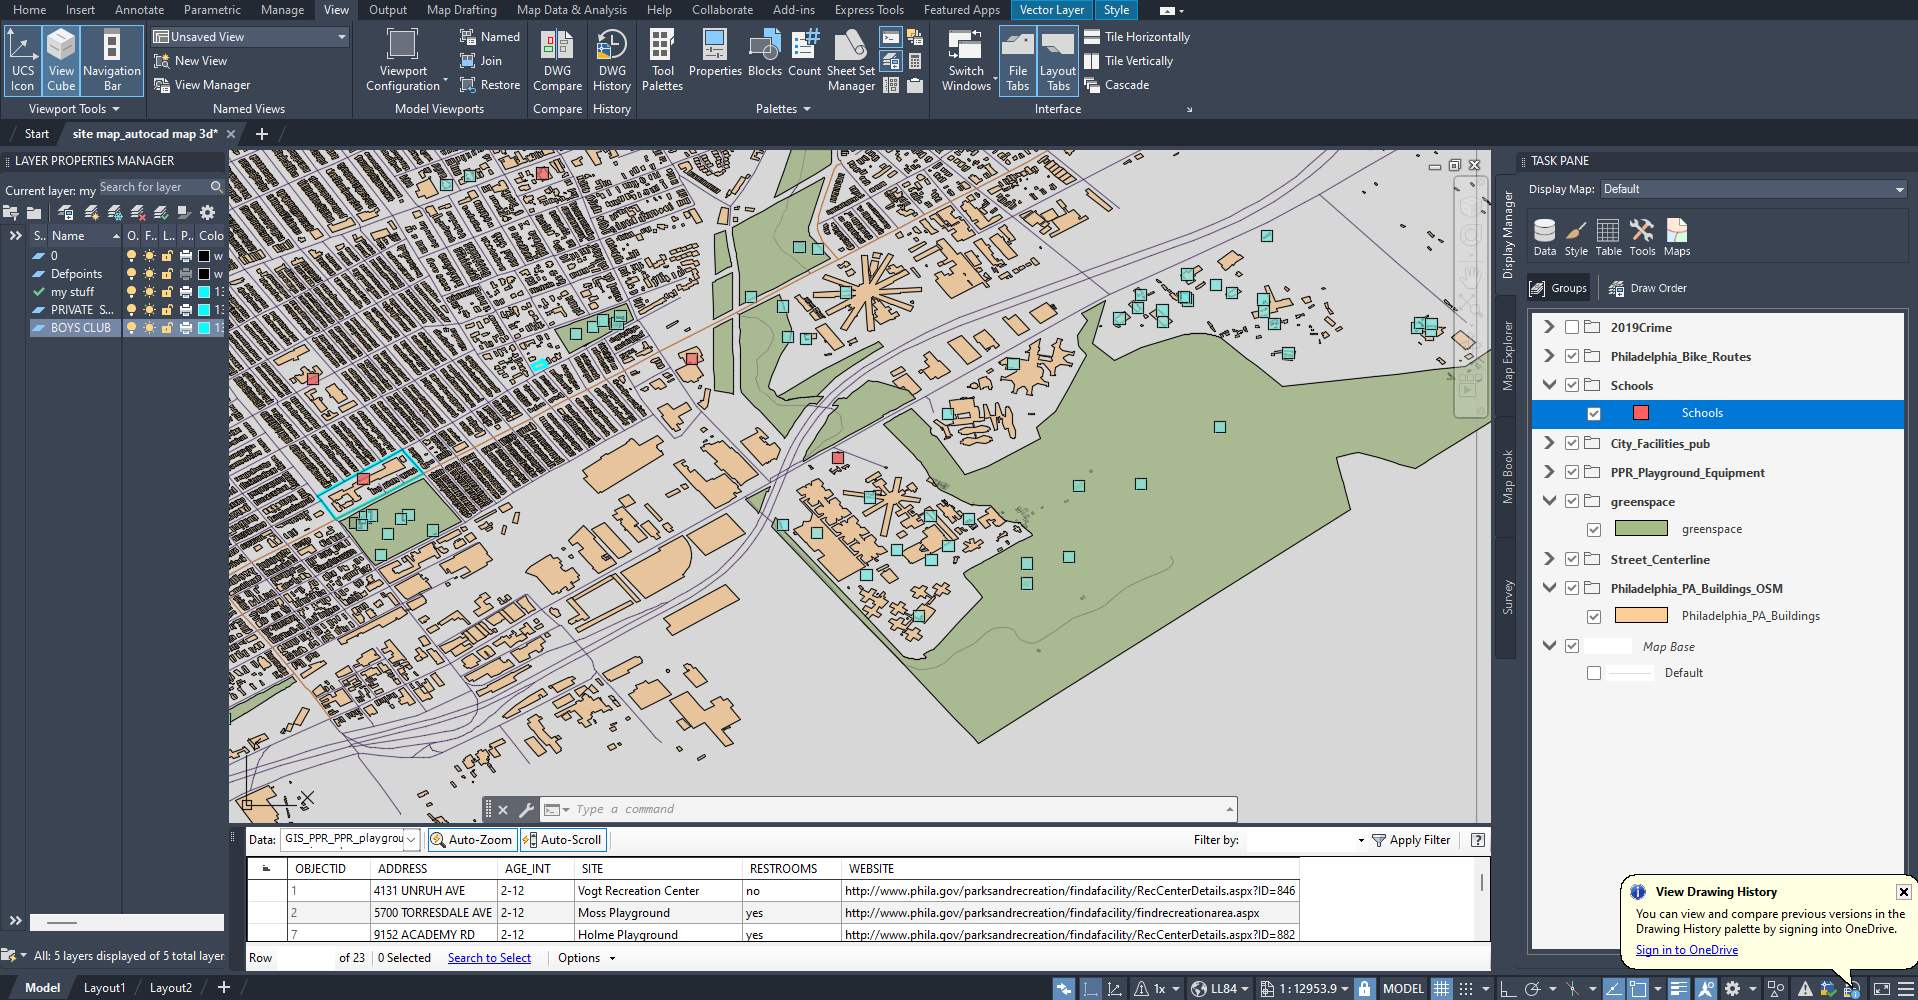
Task: Open the Count palette
Action: tap(804, 57)
